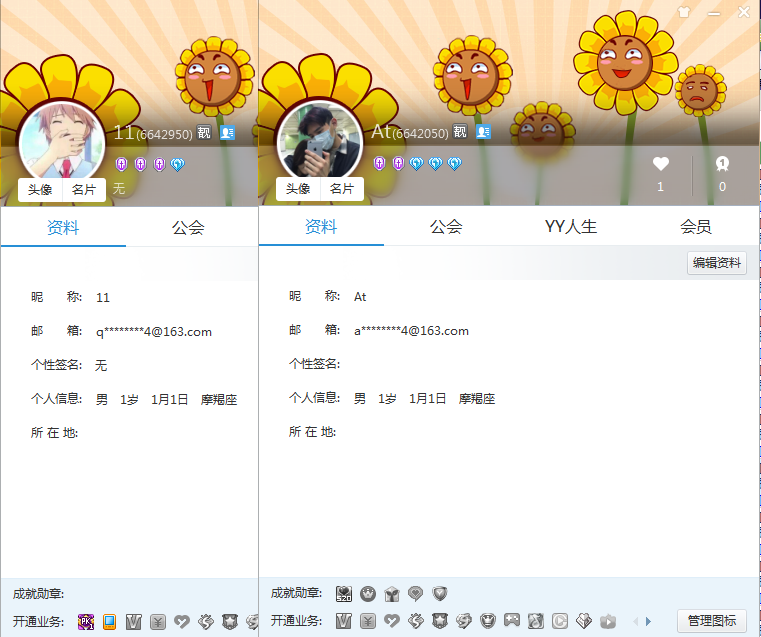Click the heart service icon in At's services row
761x637 pixels.
click(392, 621)
